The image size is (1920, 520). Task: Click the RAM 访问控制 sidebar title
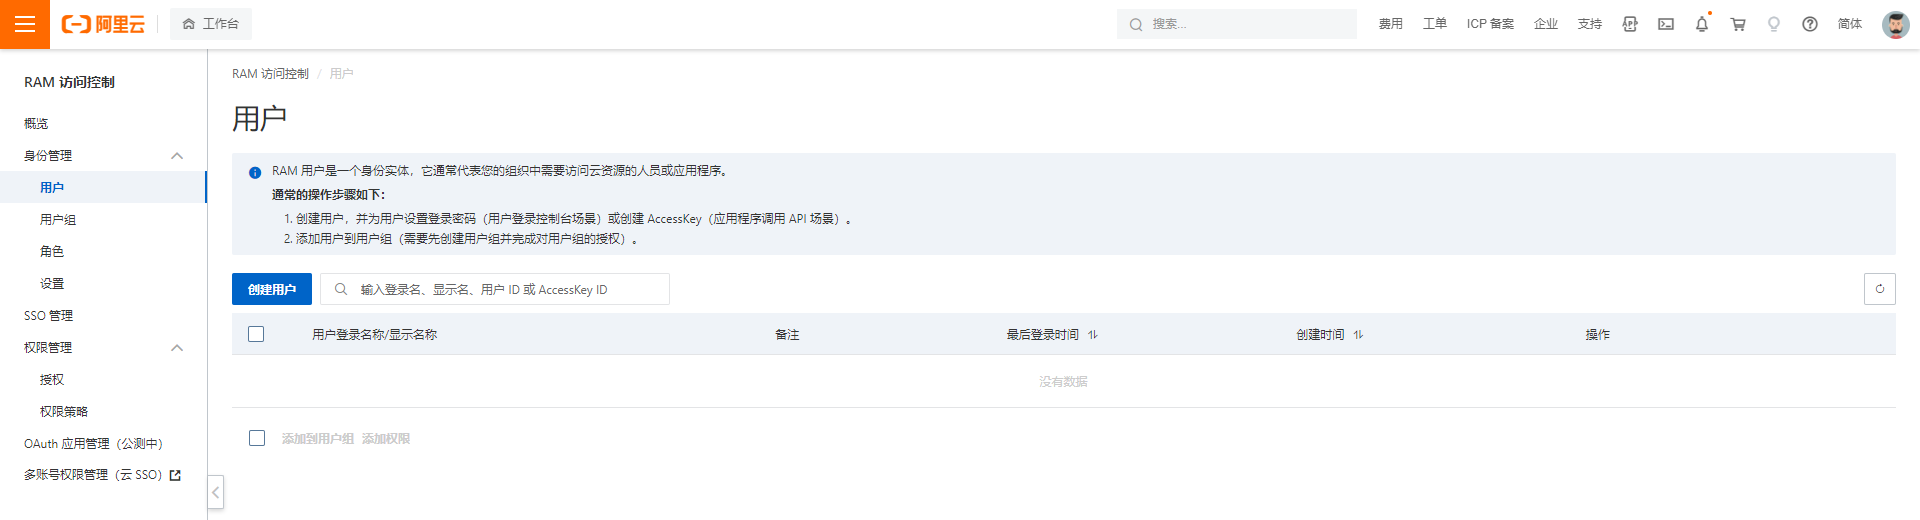click(x=69, y=82)
